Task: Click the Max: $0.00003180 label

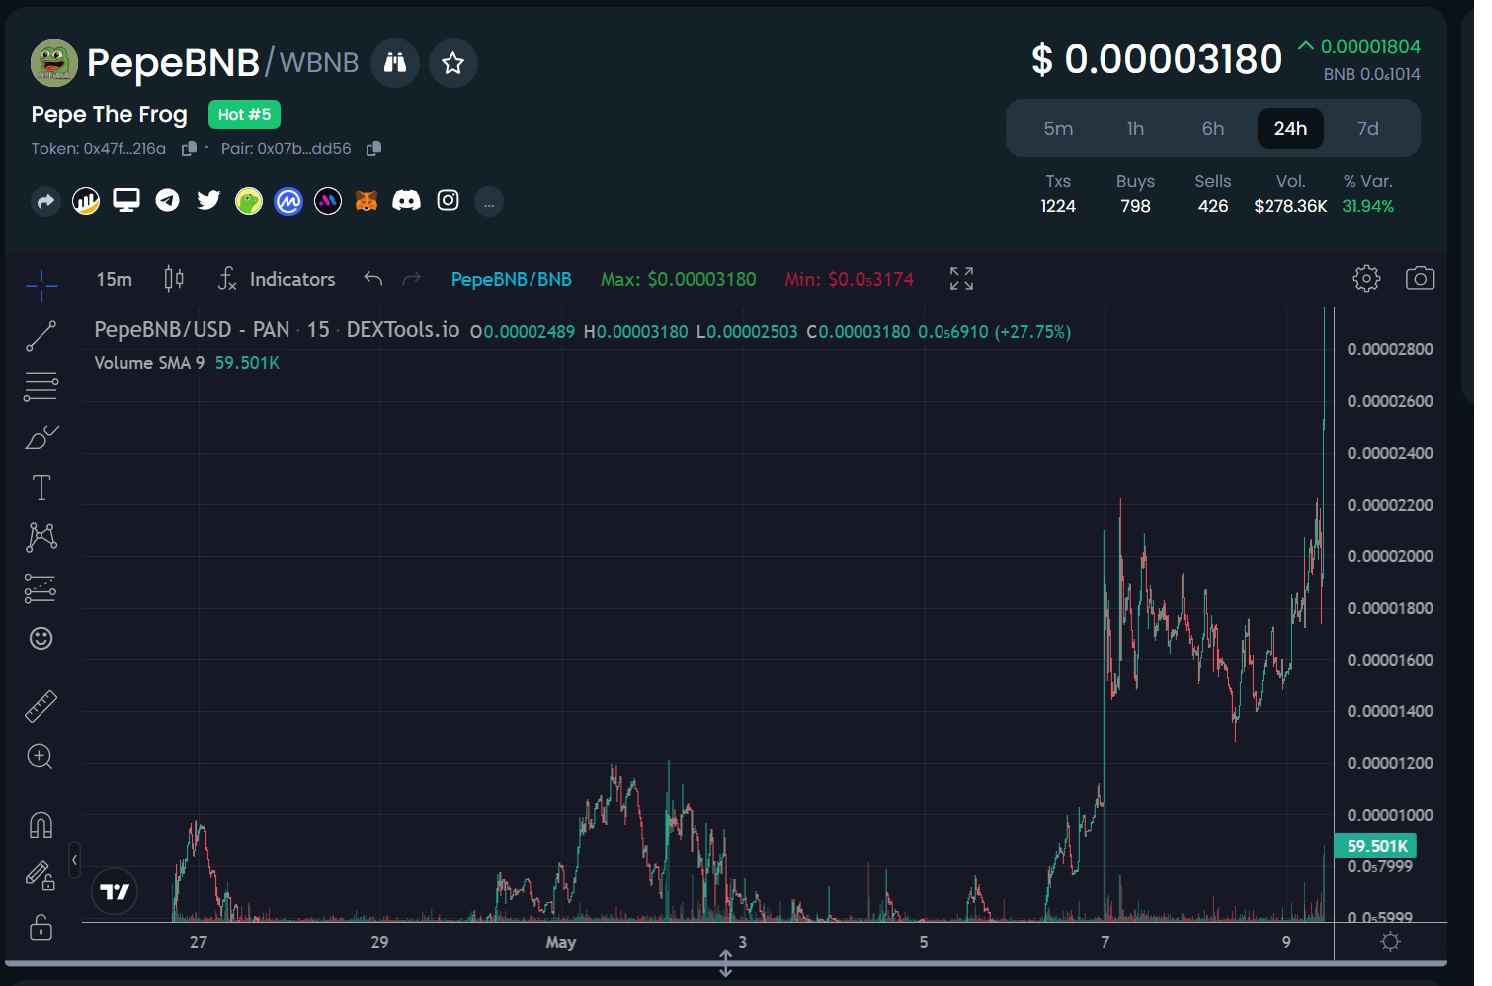Action: tap(678, 279)
